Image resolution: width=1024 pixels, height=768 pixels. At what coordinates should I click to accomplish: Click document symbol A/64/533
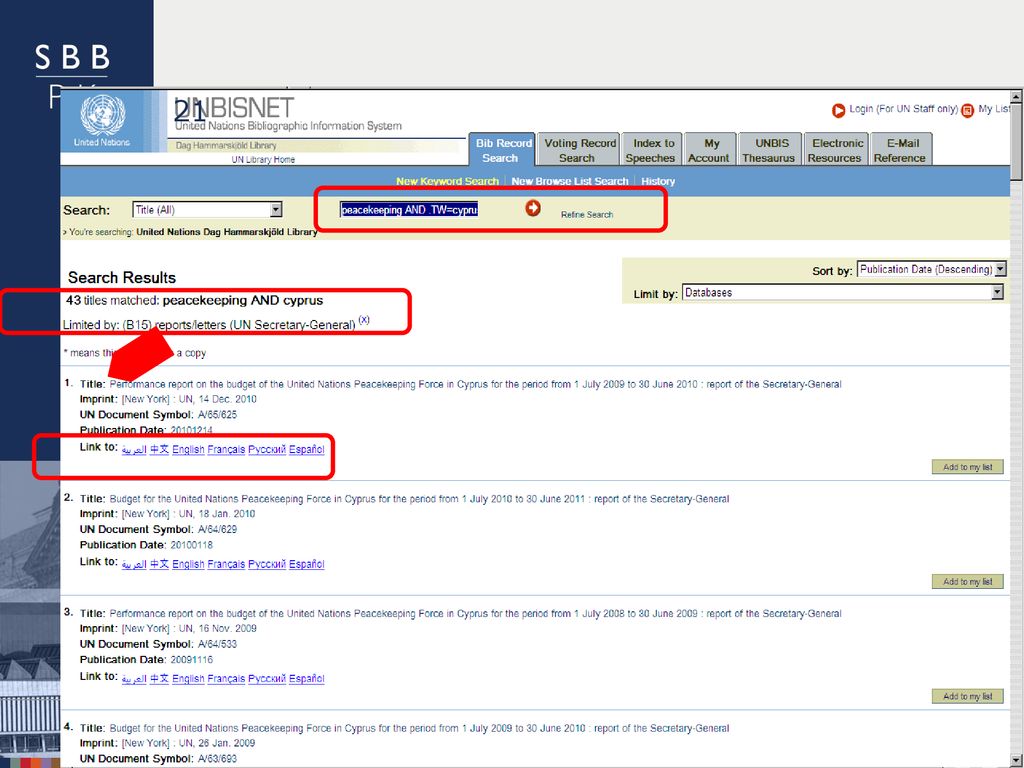217,644
